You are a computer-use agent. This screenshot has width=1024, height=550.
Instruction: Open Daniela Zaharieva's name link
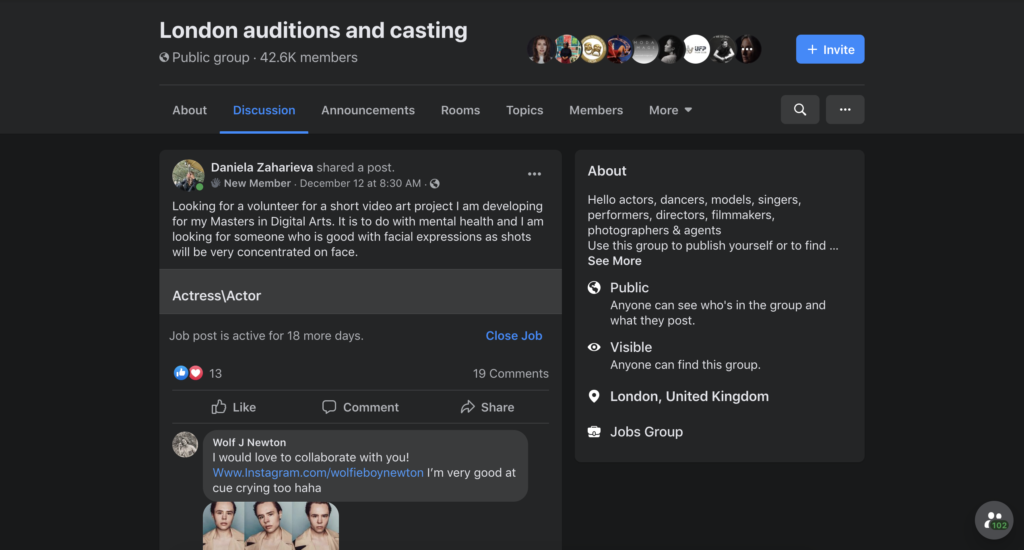tap(262, 167)
